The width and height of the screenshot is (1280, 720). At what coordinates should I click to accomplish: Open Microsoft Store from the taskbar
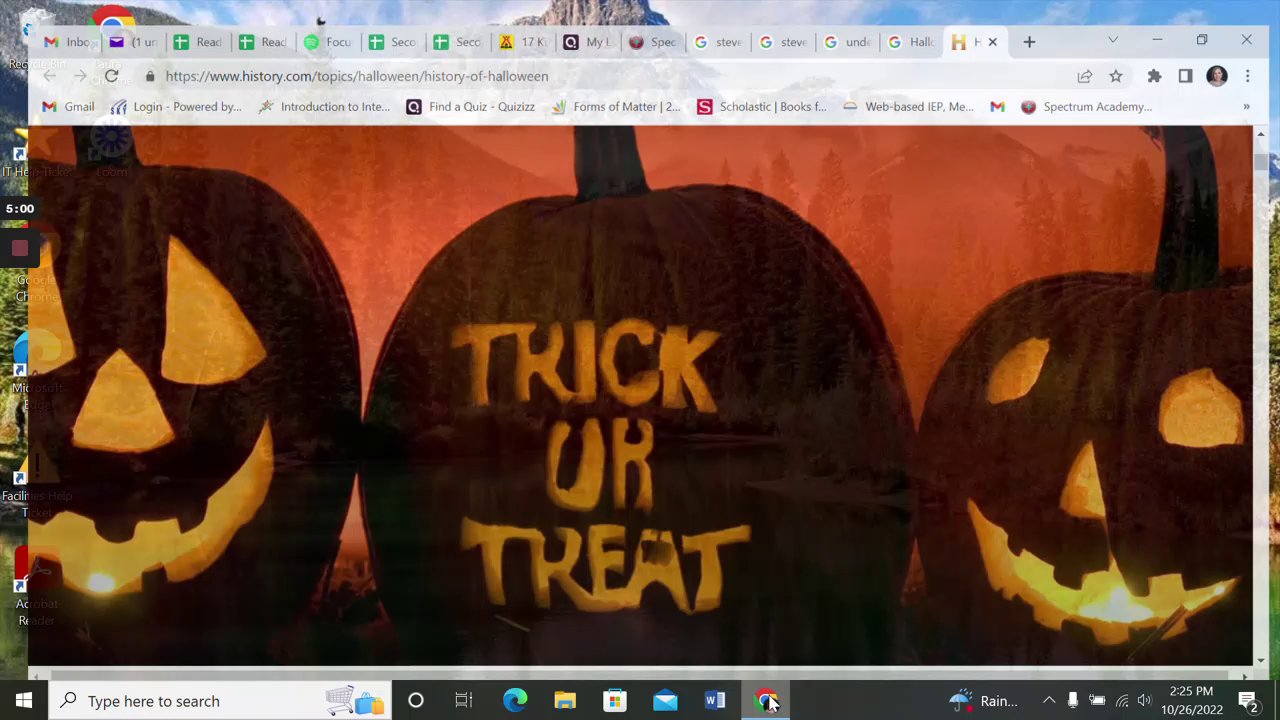coord(615,701)
